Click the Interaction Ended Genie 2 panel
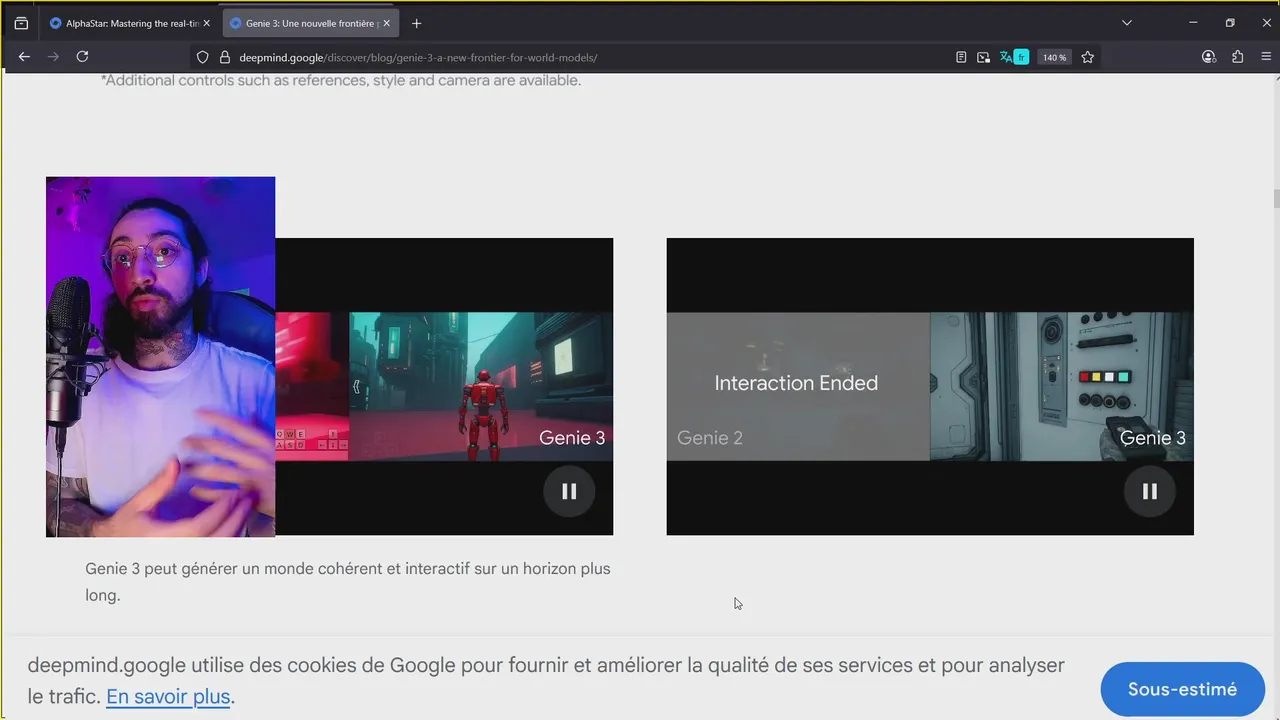This screenshot has width=1280, height=720. 798,386
